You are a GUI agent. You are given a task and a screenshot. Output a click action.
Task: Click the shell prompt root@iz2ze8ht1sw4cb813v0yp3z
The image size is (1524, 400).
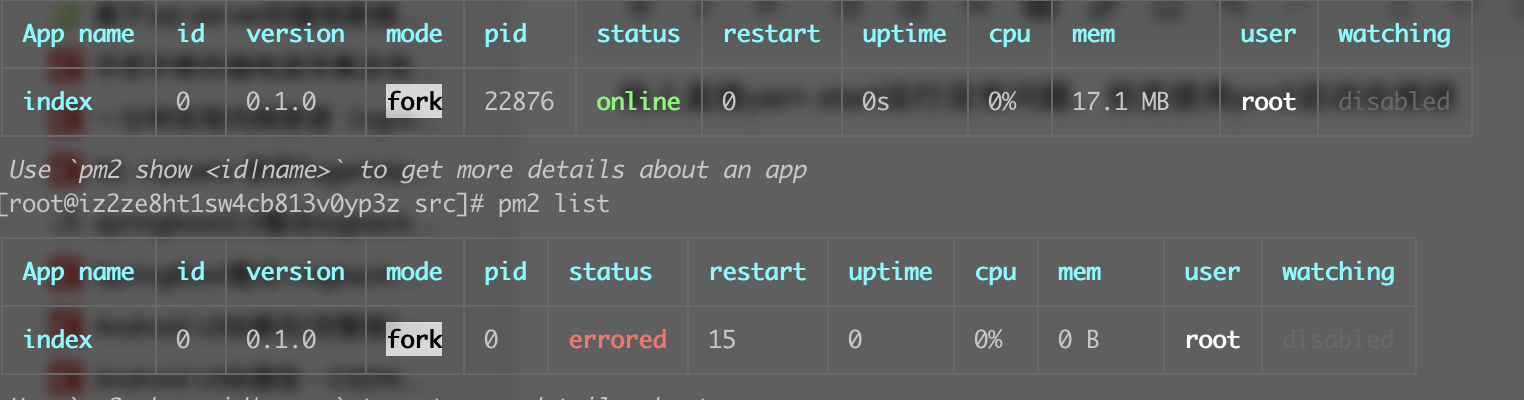(x=204, y=204)
